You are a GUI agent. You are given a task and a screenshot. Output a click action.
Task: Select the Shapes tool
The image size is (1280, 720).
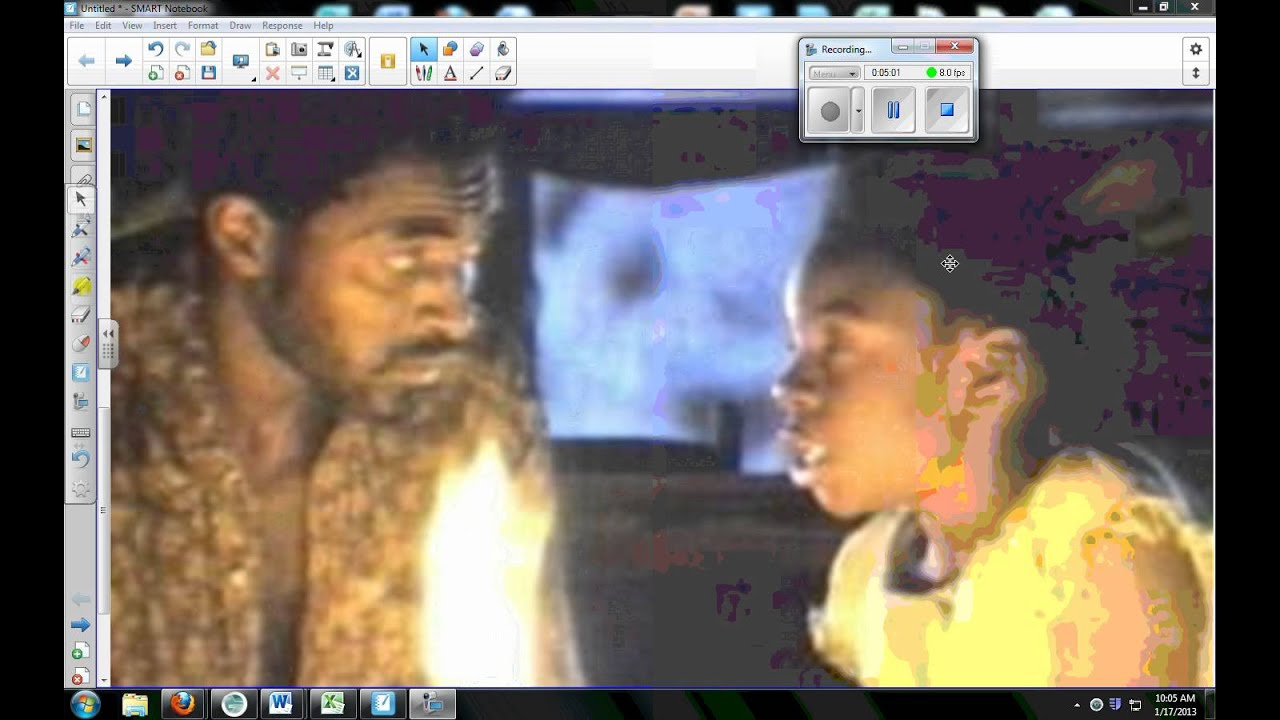coord(450,49)
